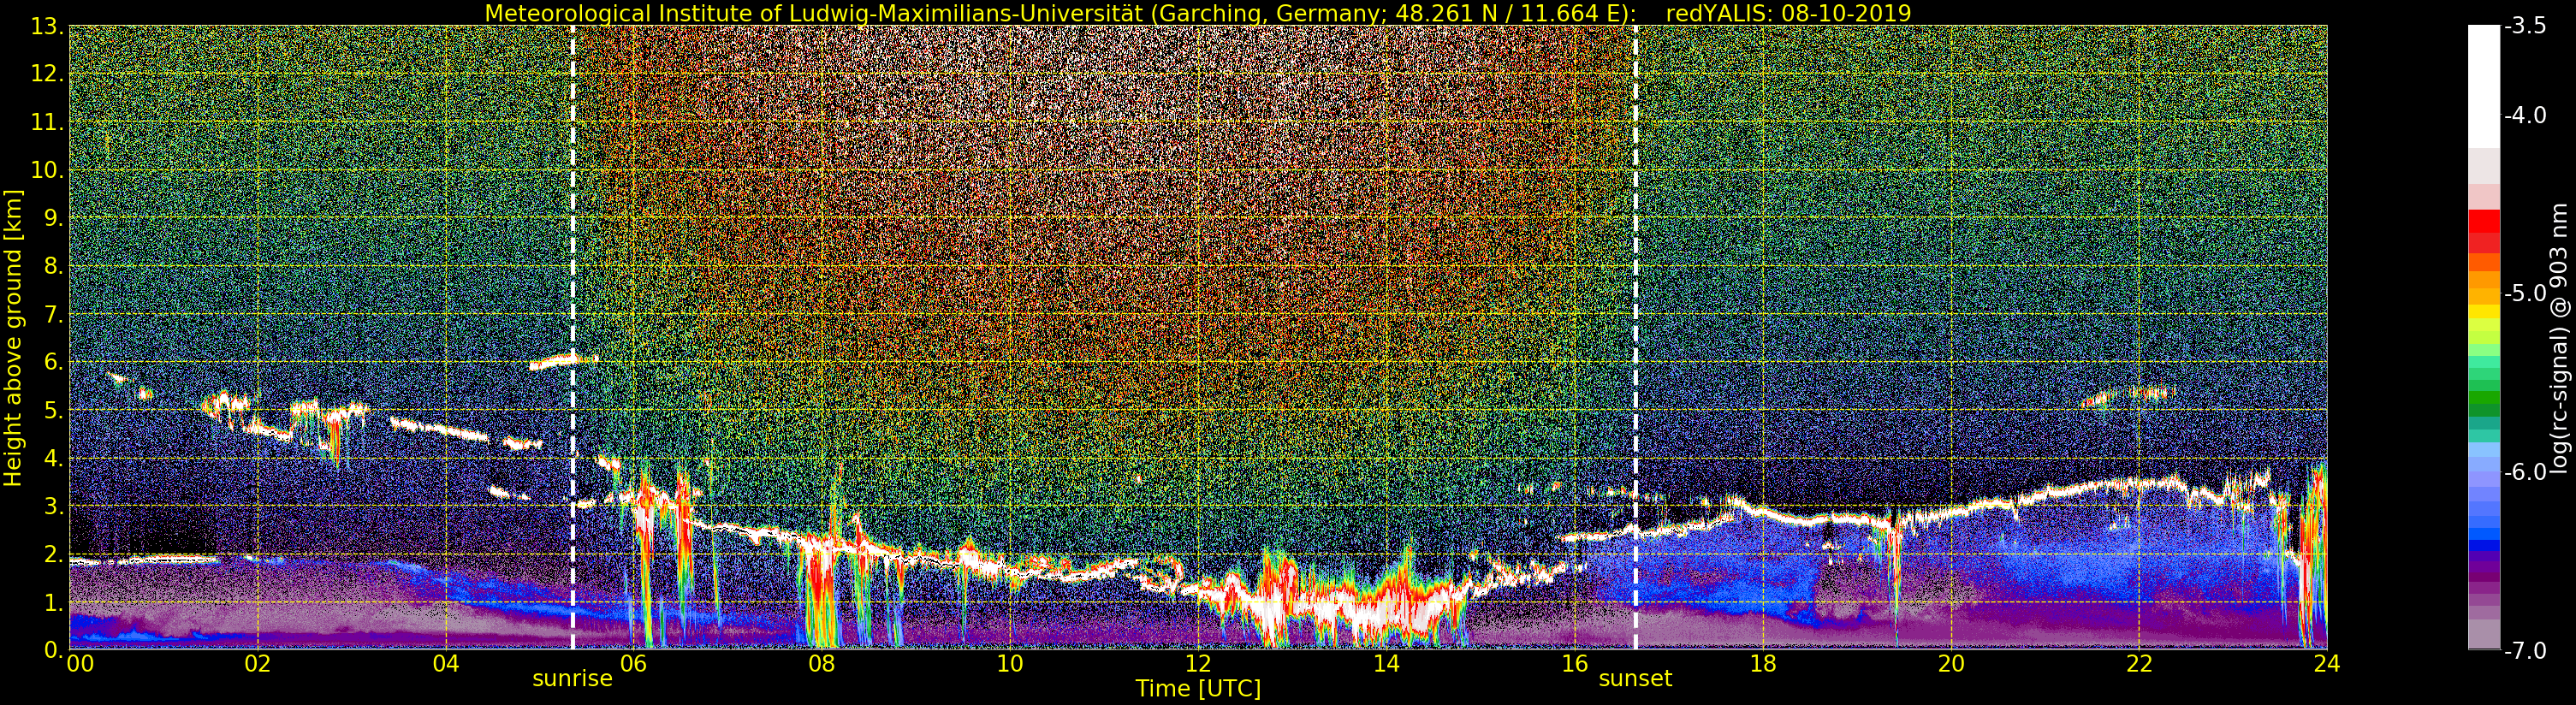
Task: Click the "02" time axis tick label
Action: [x=257, y=663]
